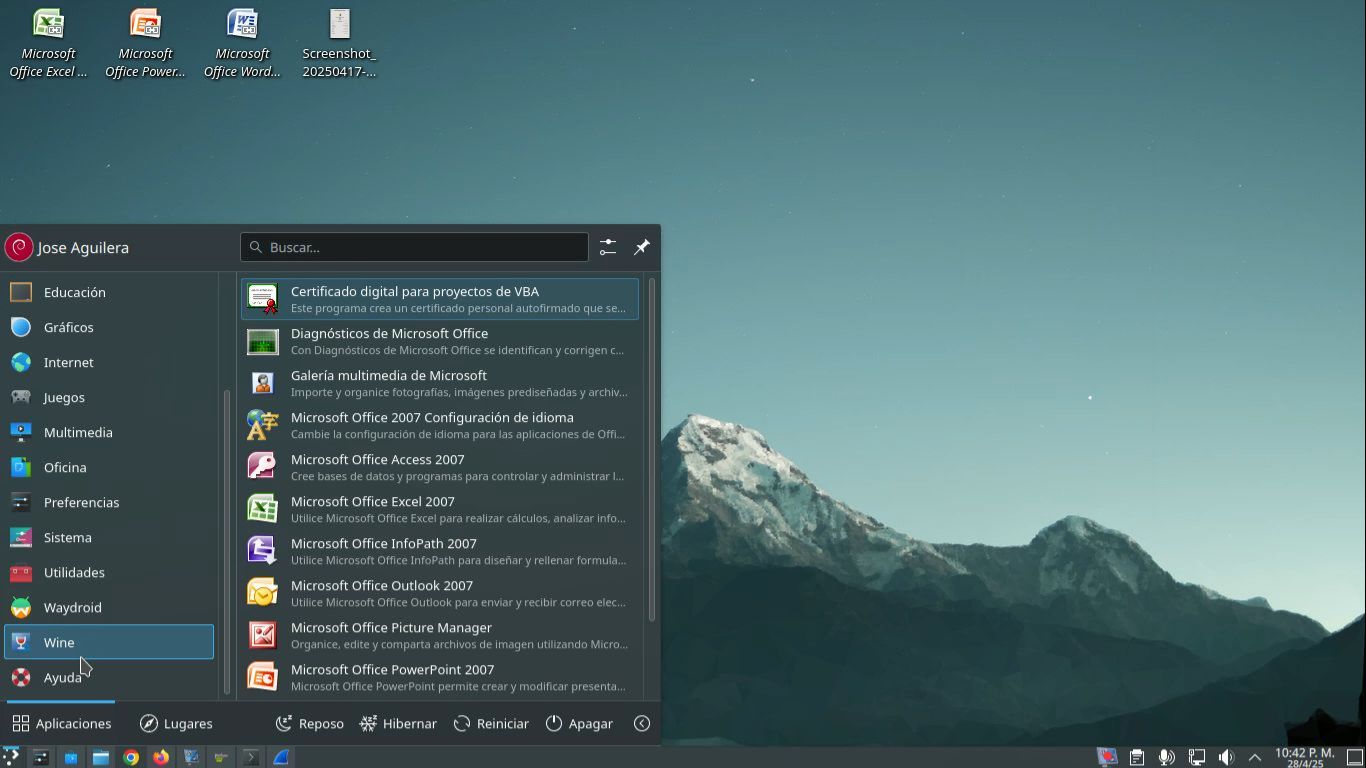Launch Diagnósticos de Microsoft Office
This screenshot has width=1366, height=768.
pos(440,341)
